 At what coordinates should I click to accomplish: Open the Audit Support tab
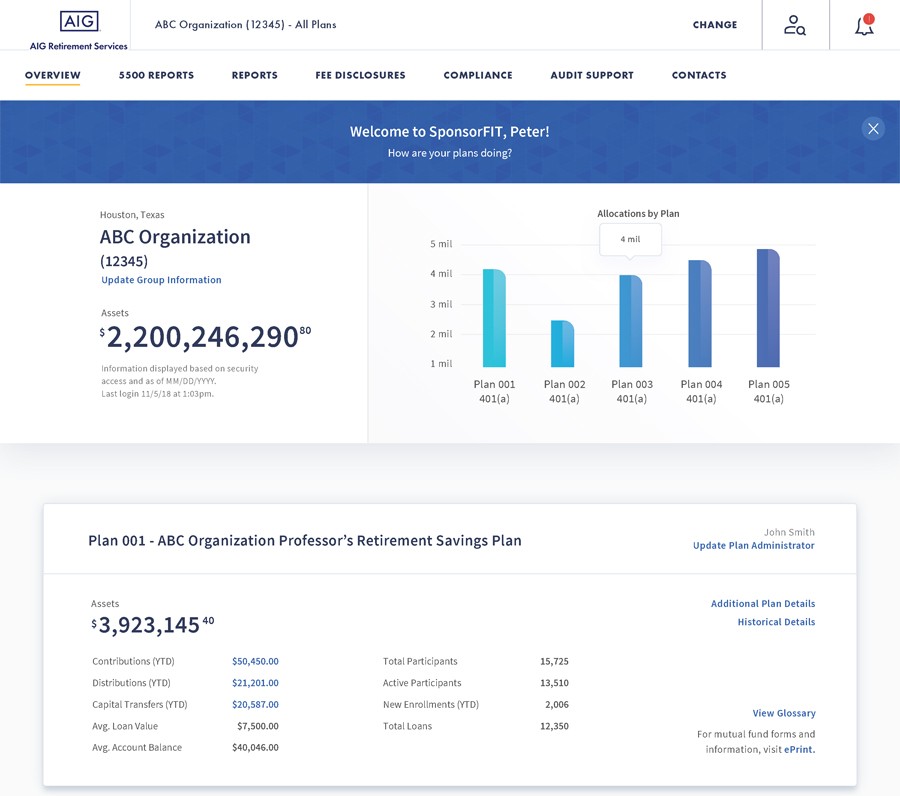592,75
